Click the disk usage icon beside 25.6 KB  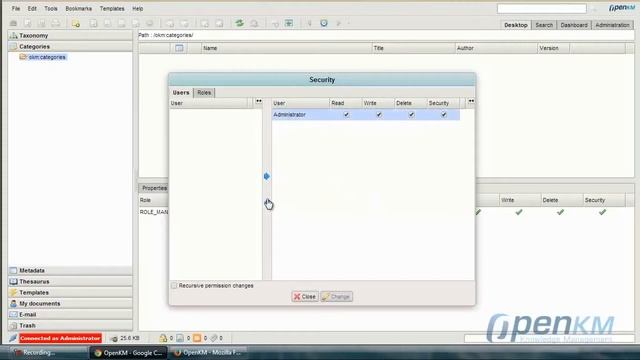coord(114,338)
